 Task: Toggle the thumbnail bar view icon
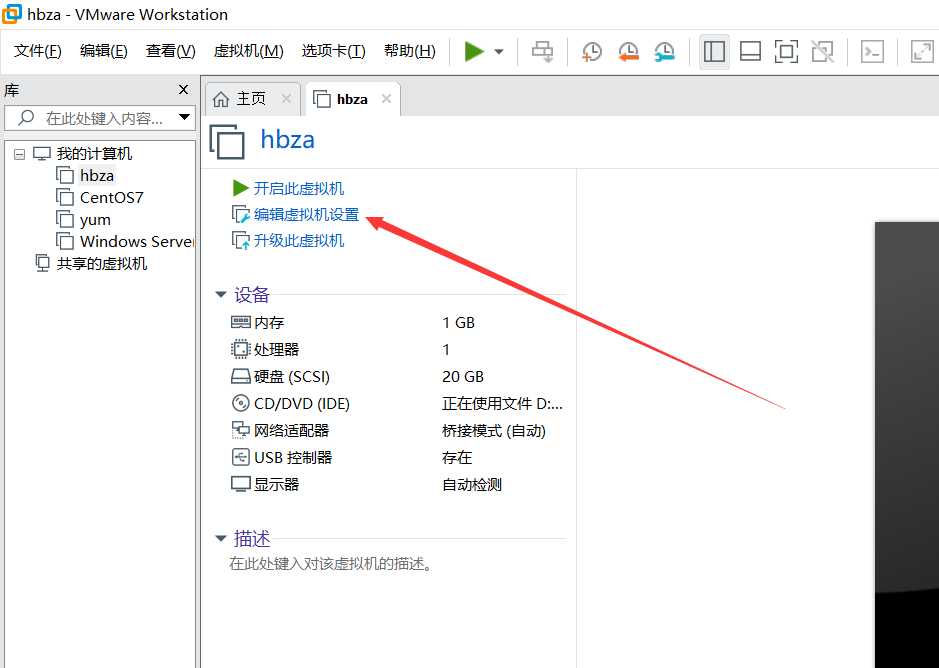point(750,52)
